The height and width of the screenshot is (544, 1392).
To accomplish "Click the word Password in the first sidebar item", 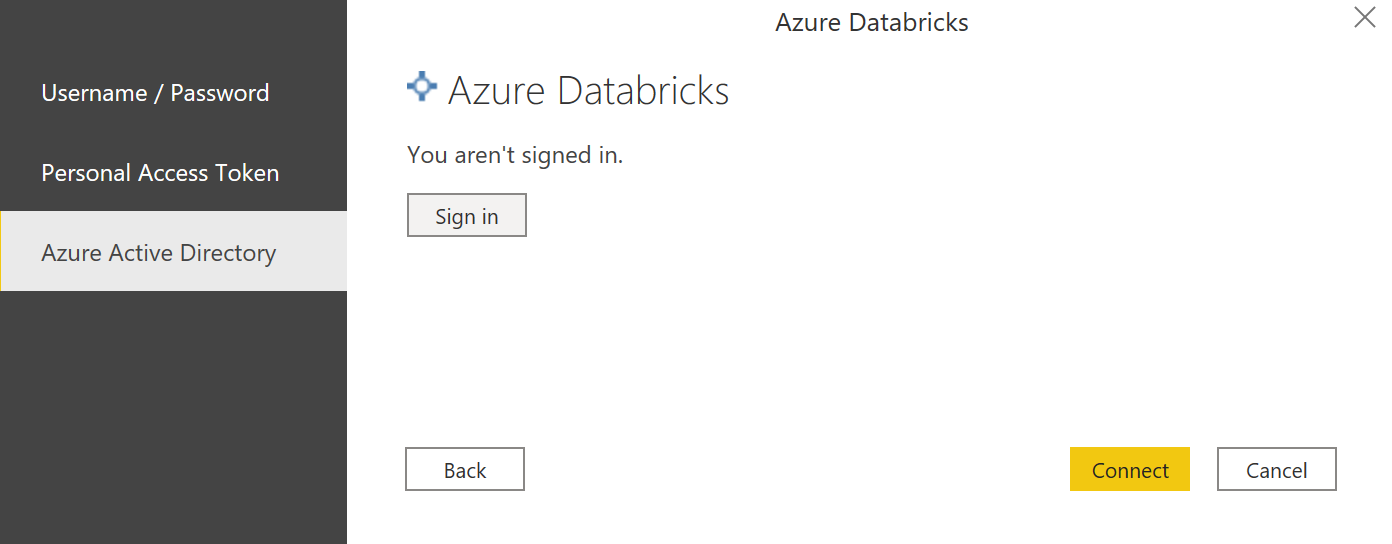I will click(220, 93).
